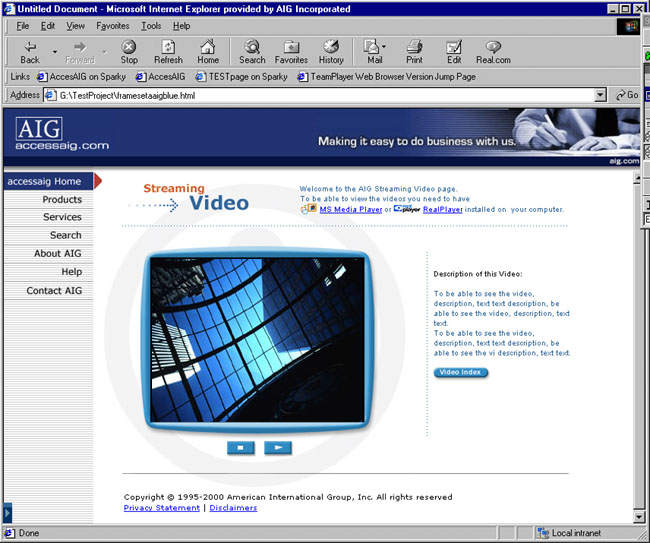Play the video with play button
This screenshot has height=543, width=650.
278,447
